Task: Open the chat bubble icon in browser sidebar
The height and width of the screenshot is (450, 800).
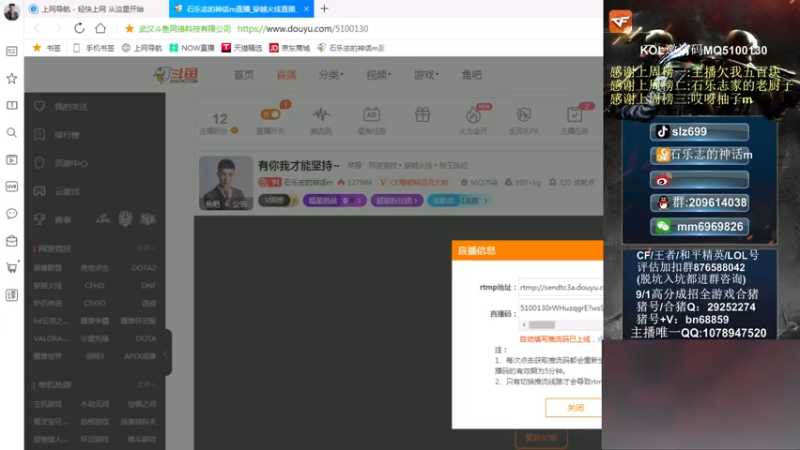Action: tap(12, 213)
